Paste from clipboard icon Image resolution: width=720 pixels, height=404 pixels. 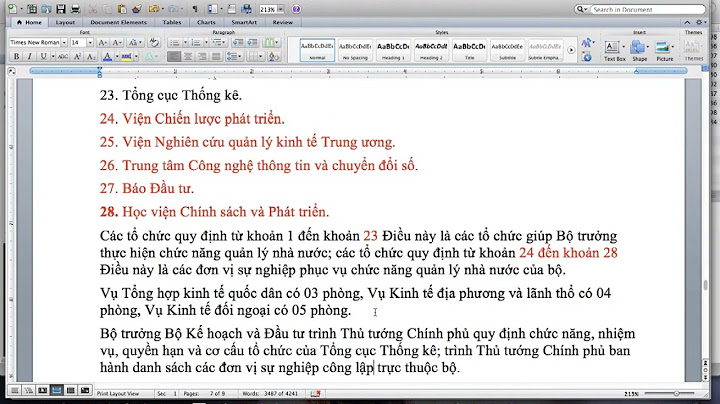(x=122, y=9)
